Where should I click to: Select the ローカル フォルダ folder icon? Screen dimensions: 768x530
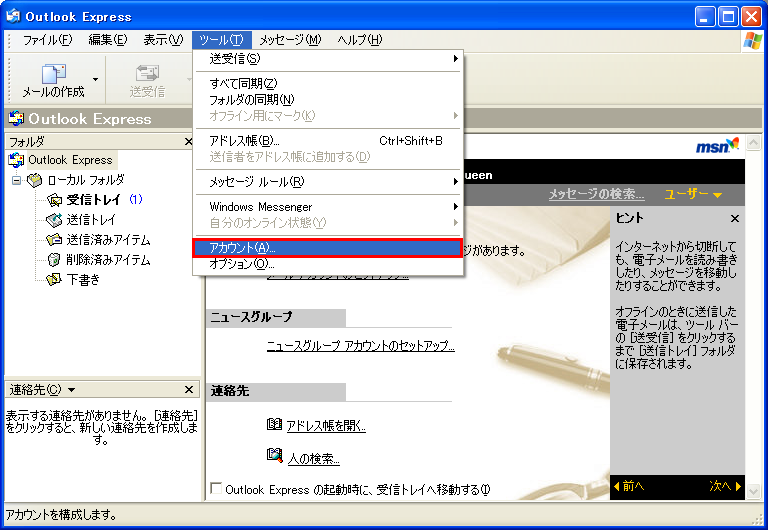(35, 180)
